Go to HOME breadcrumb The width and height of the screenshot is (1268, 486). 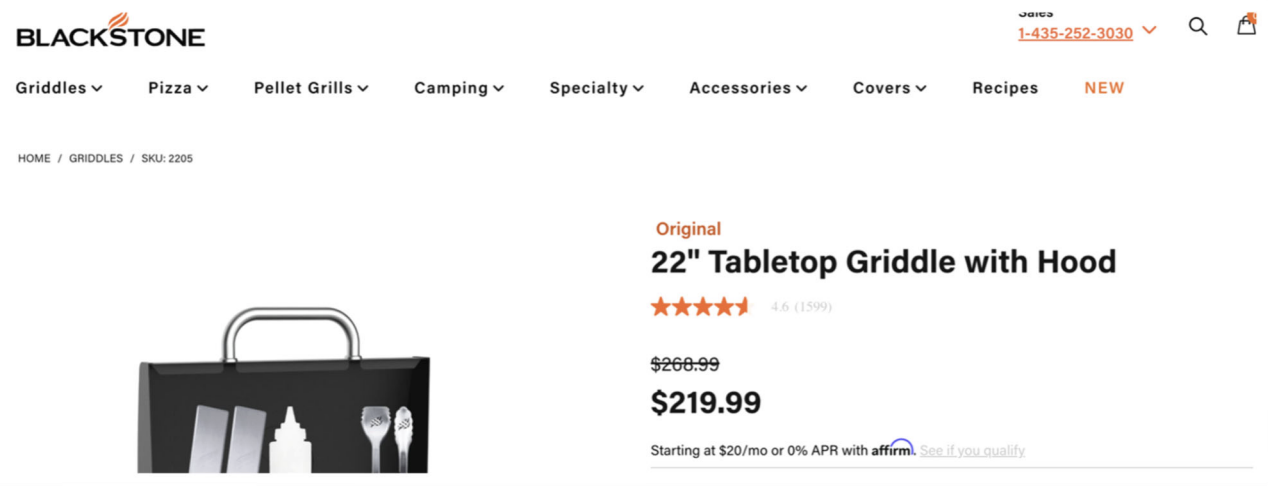point(34,159)
